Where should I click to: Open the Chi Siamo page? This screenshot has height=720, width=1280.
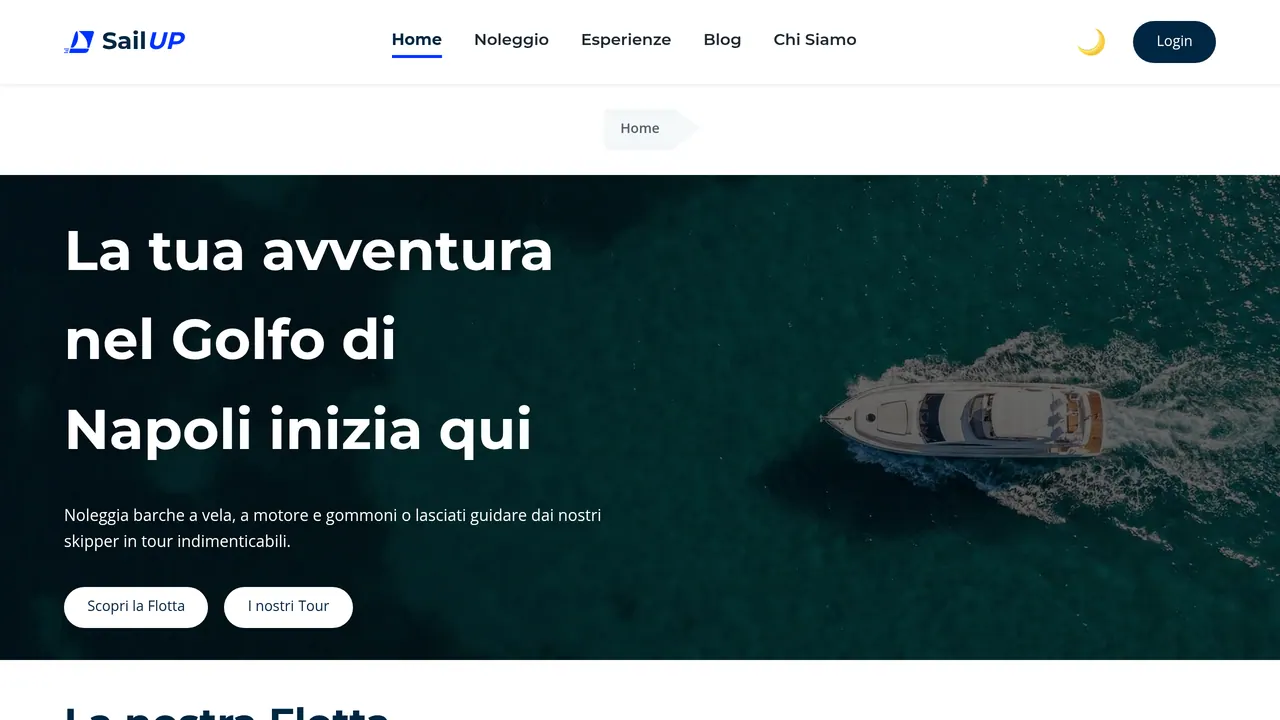[x=815, y=40]
